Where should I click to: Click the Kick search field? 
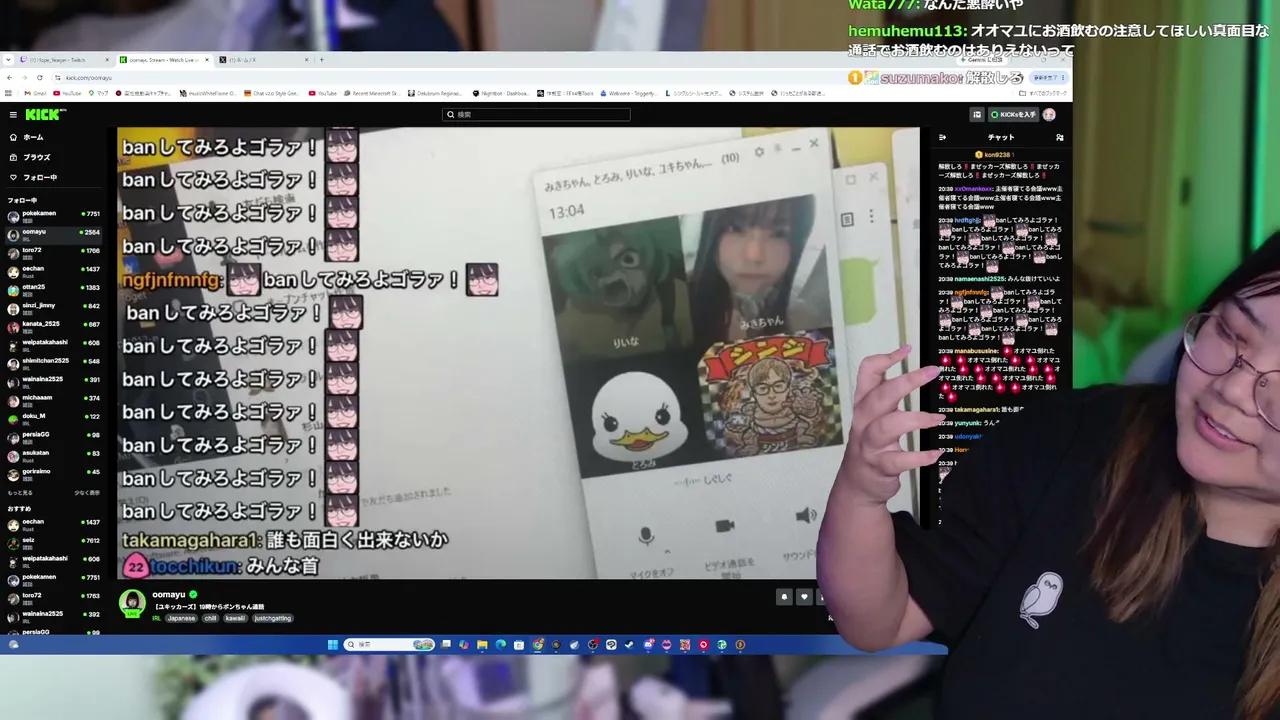[x=536, y=114]
